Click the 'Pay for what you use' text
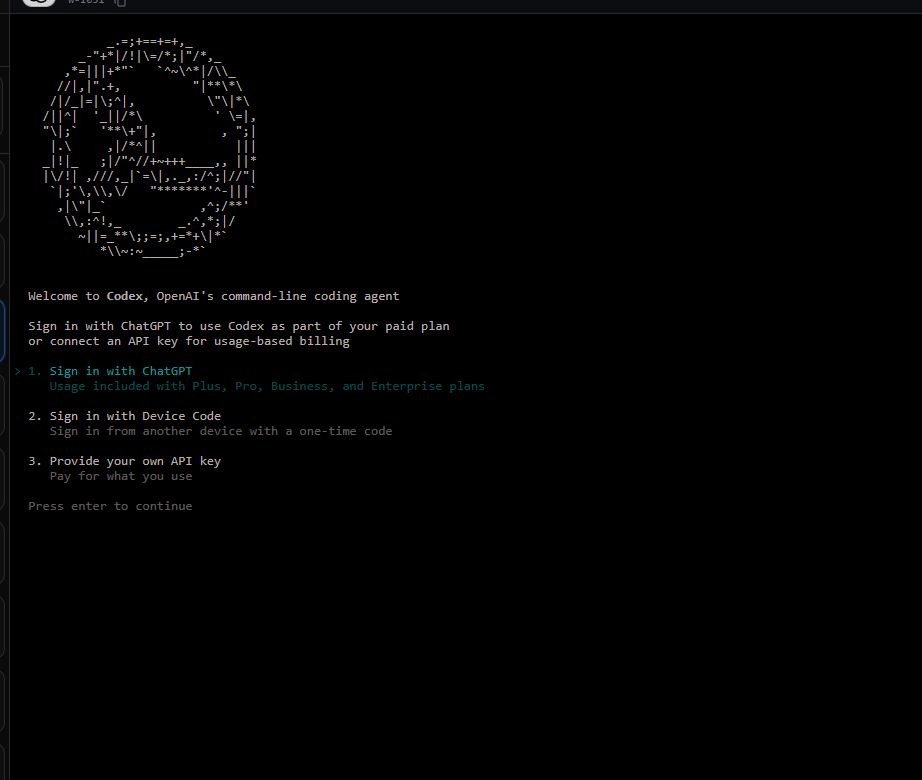 pos(121,476)
